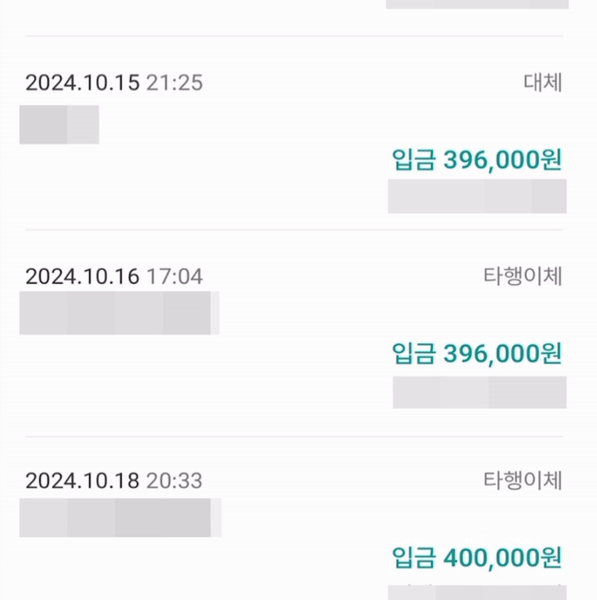Open the 2024.10.15 21:25 transaction entry
Screen dimensions: 597x600
pyautogui.click(x=294, y=133)
